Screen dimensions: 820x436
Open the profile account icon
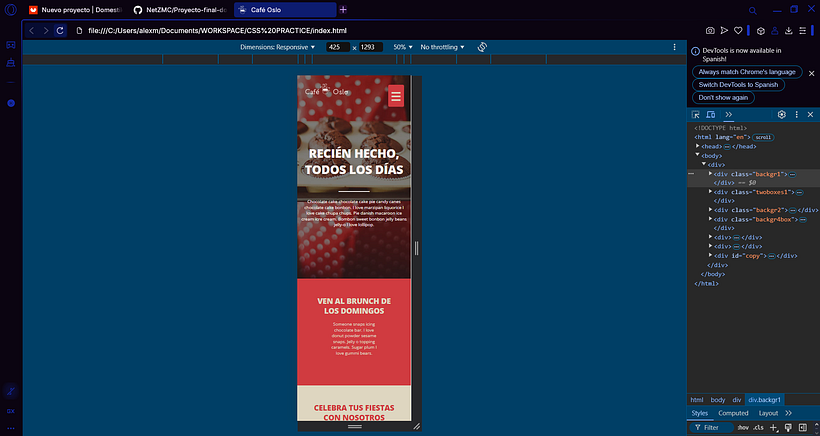(775, 31)
